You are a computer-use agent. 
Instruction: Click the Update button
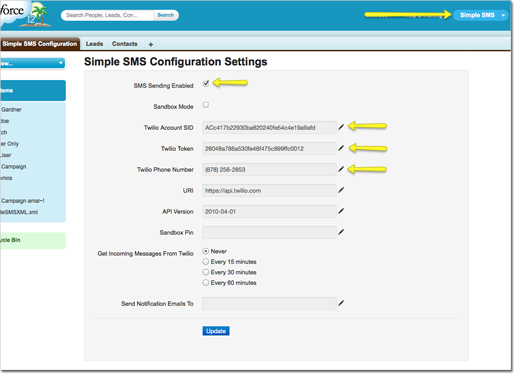point(216,331)
